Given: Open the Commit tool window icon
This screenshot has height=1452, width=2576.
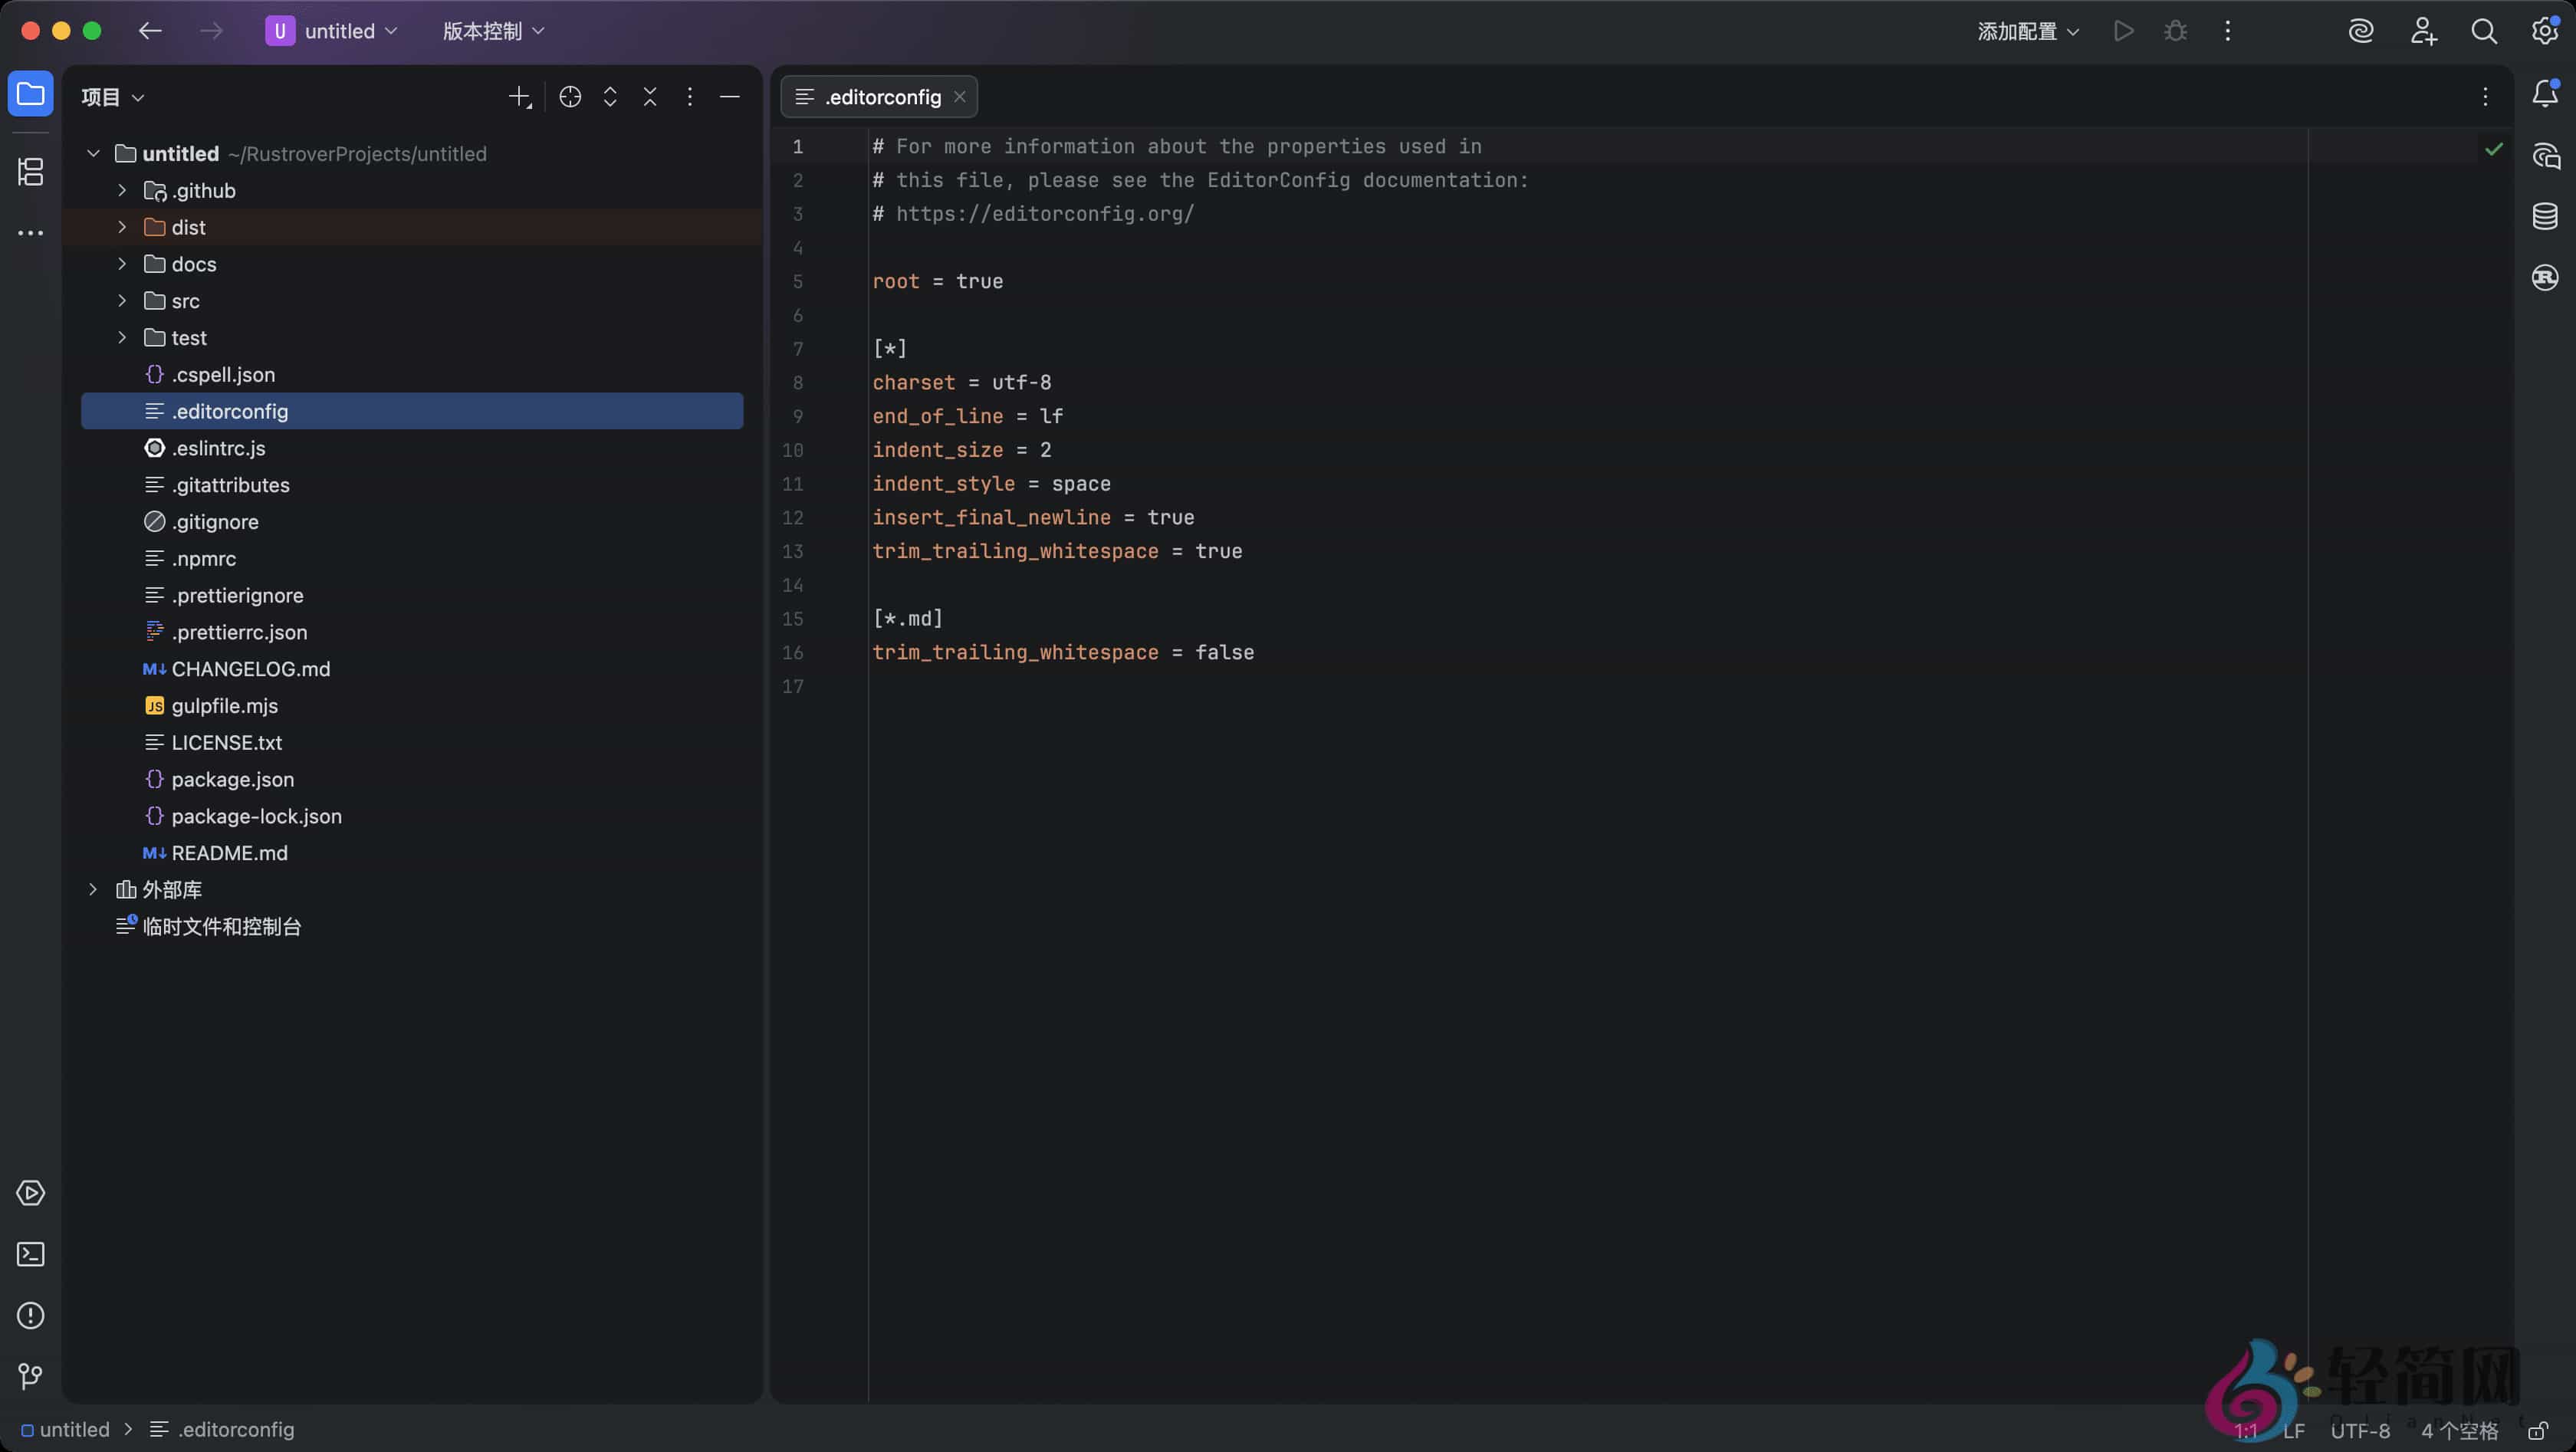Looking at the screenshot, I should click(x=30, y=172).
